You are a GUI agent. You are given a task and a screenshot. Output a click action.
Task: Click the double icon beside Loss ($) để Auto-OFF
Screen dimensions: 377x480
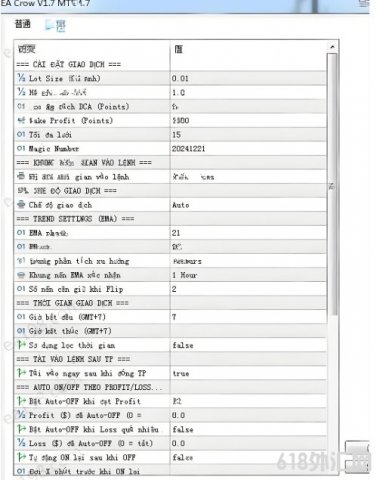21,443
